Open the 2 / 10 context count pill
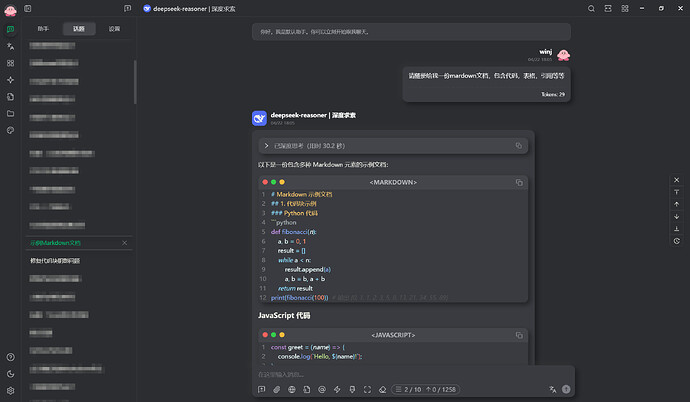 click(426, 389)
